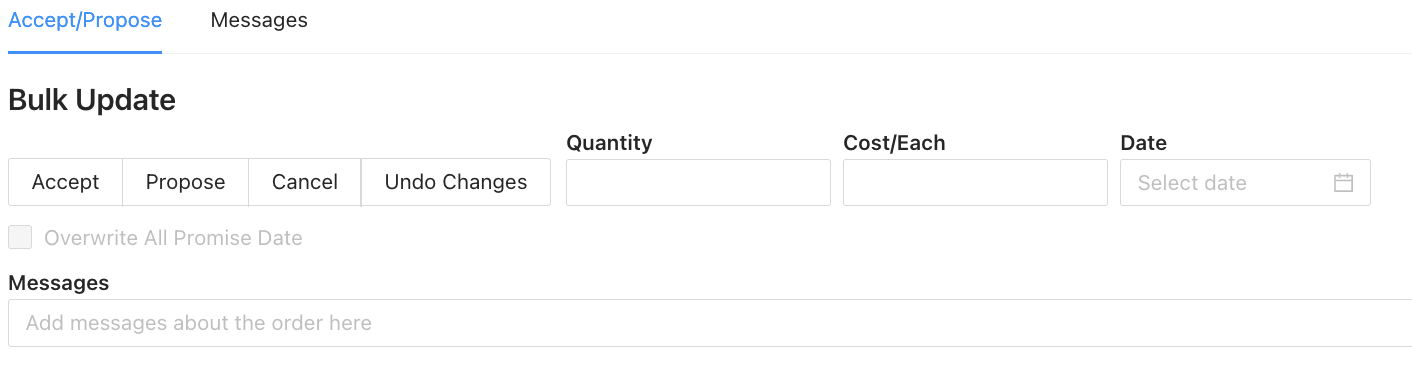Click the 'Add messages about the order here' placeholder
1412x366 pixels.
199,323
